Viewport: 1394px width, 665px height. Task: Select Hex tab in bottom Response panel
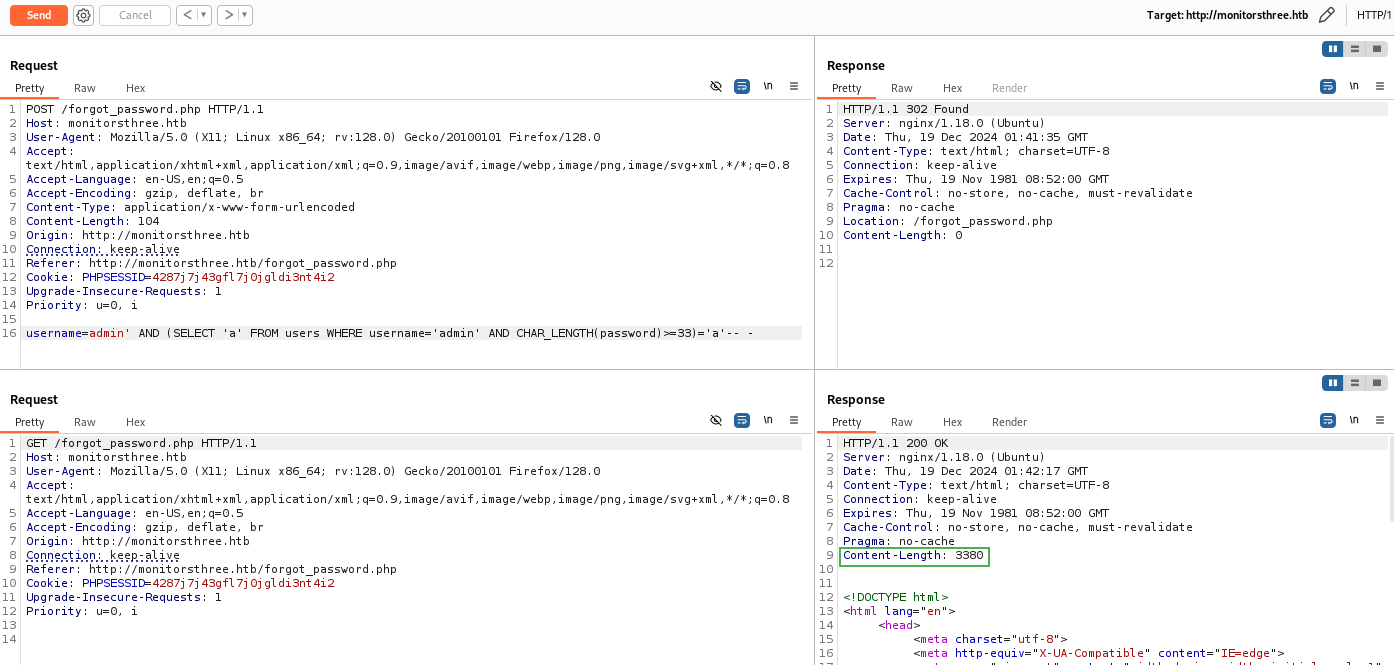(953, 422)
